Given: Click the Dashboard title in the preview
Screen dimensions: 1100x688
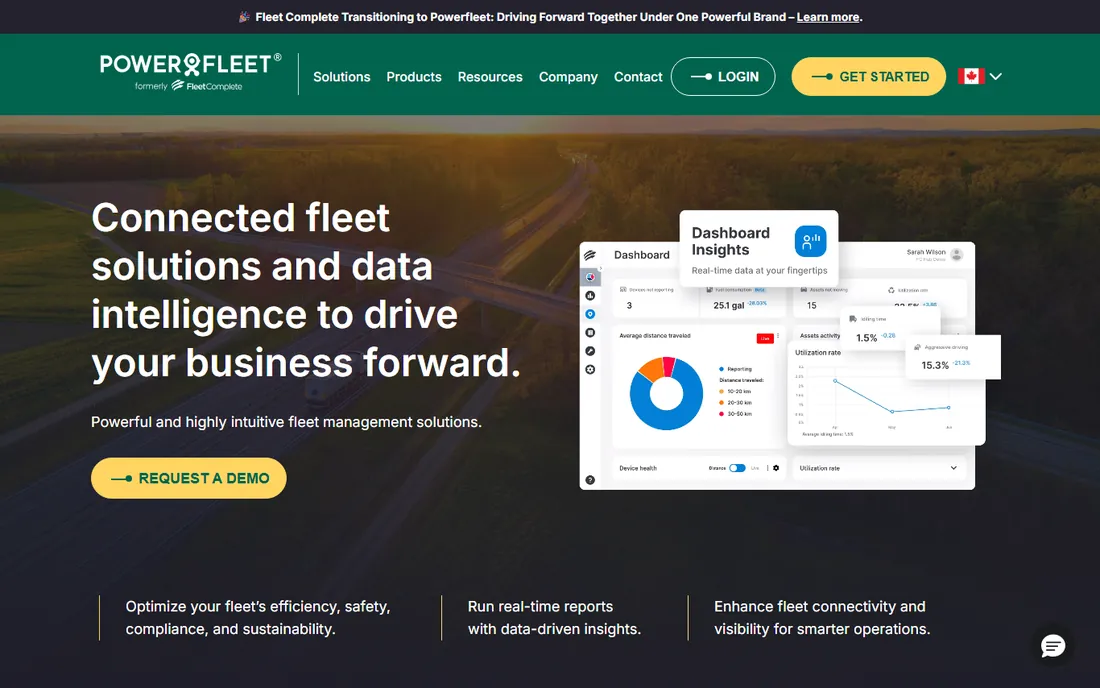Looking at the screenshot, I should [641, 255].
